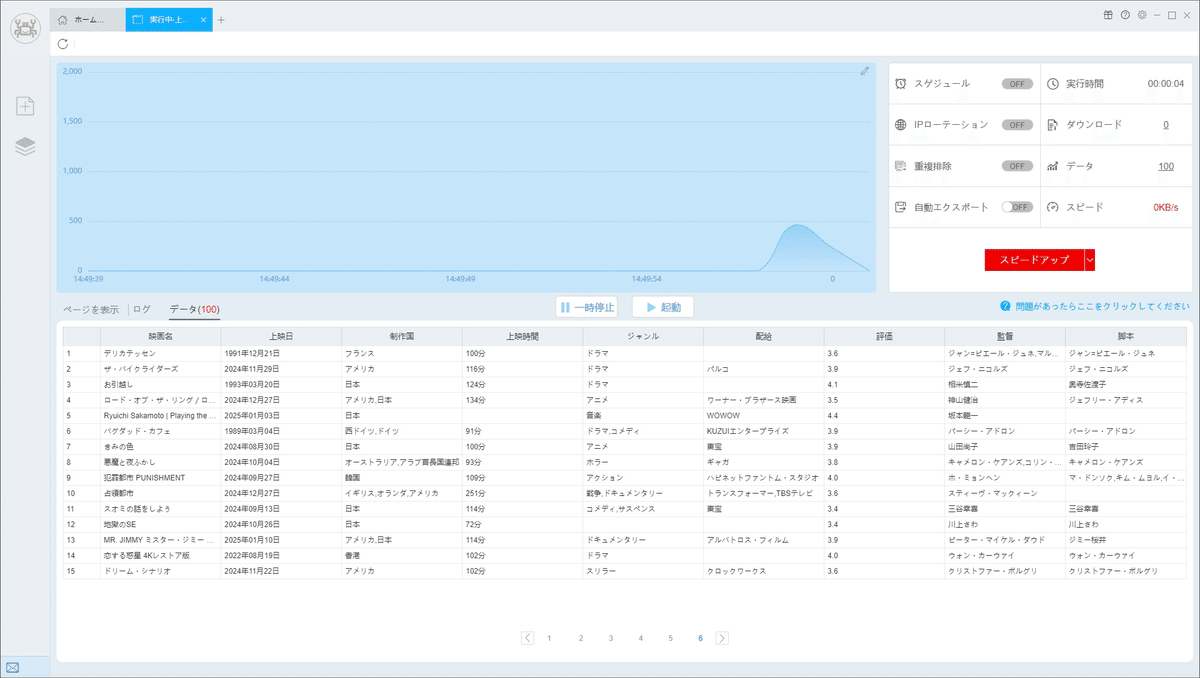Go to the next page arrow

coord(722,638)
